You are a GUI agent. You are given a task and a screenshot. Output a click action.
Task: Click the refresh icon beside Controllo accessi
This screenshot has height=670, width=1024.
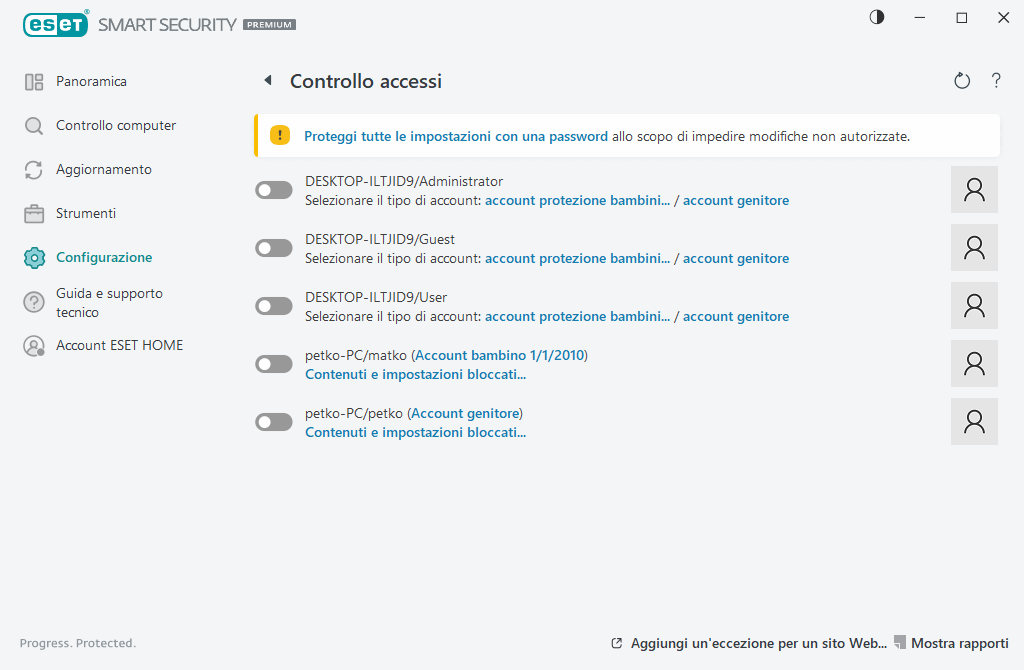point(962,81)
